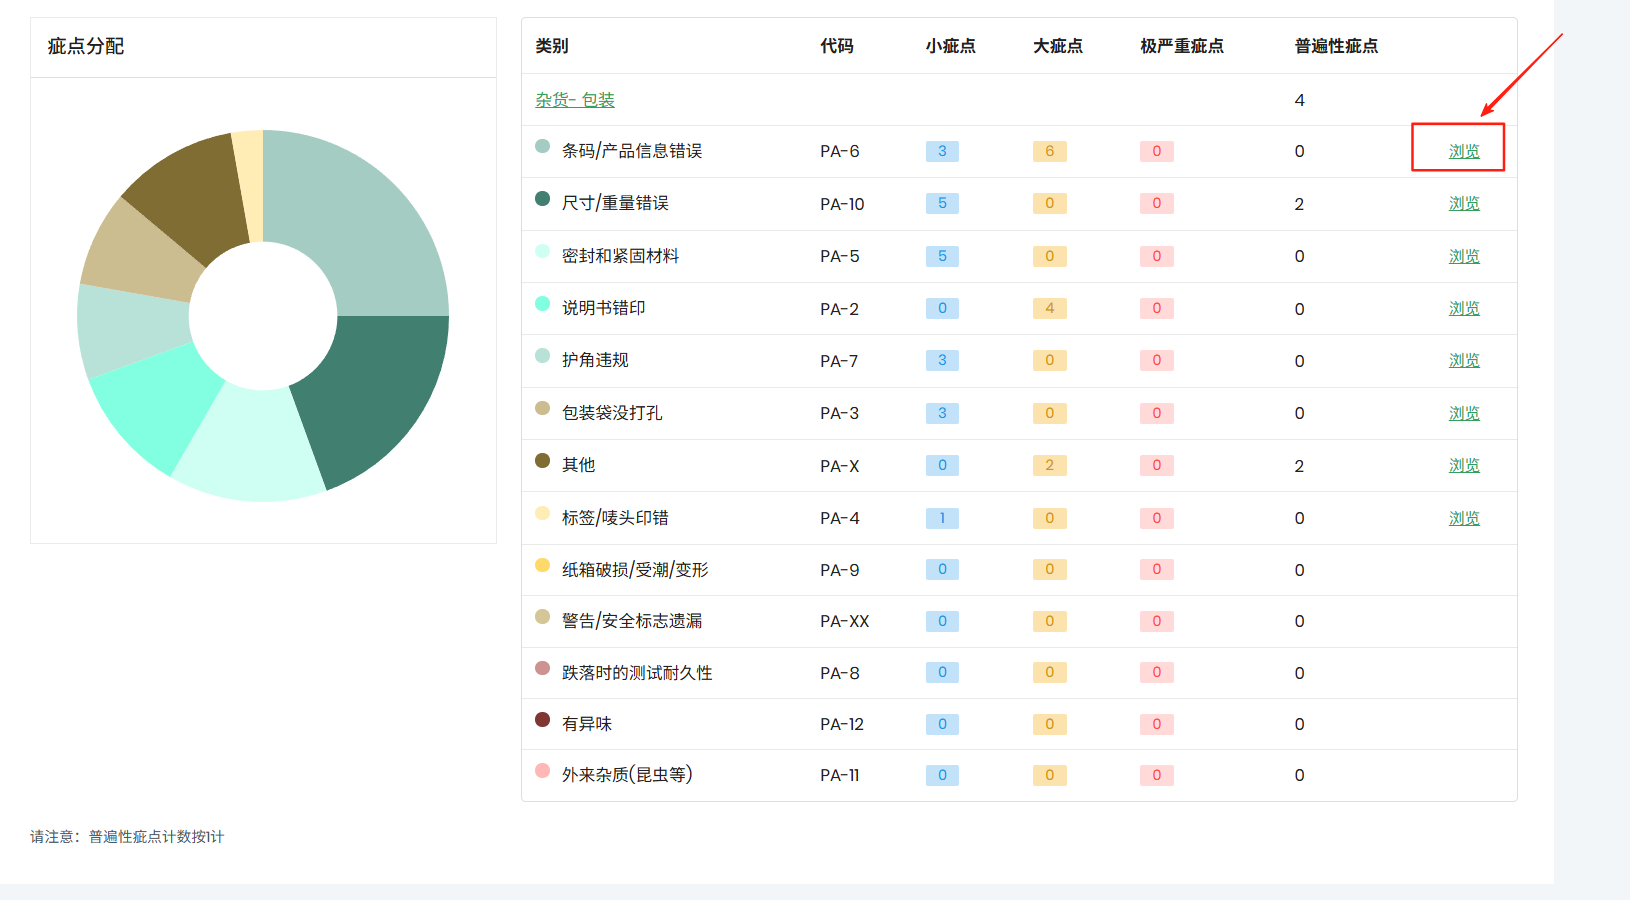
Task: Open the 杂货- 包装 category link
Action: (575, 100)
